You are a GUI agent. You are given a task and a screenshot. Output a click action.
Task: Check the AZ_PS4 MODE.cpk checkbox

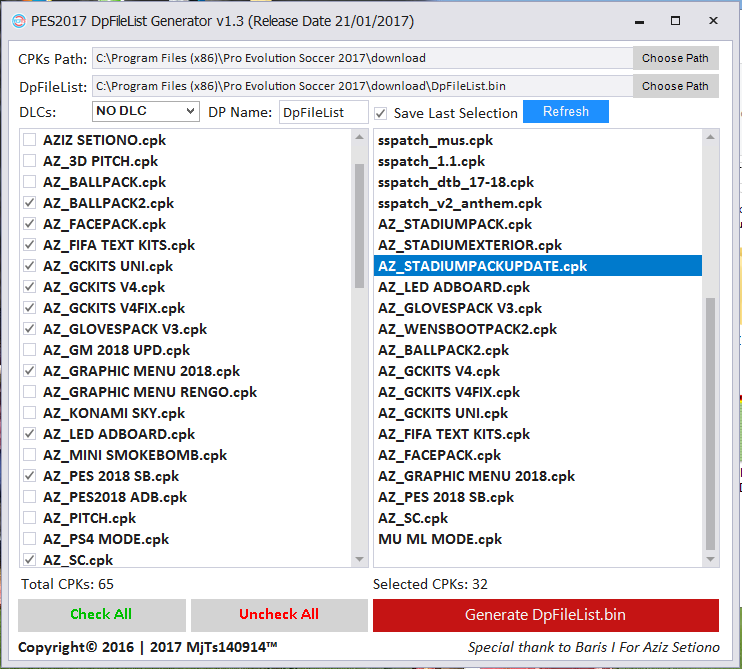coord(29,539)
